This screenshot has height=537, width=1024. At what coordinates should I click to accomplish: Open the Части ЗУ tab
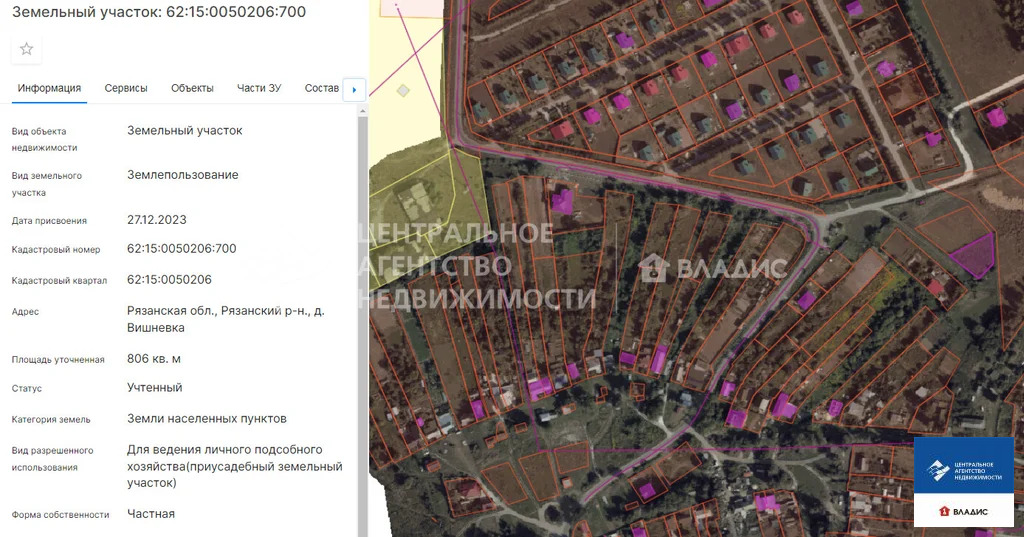click(x=259, y=88)
